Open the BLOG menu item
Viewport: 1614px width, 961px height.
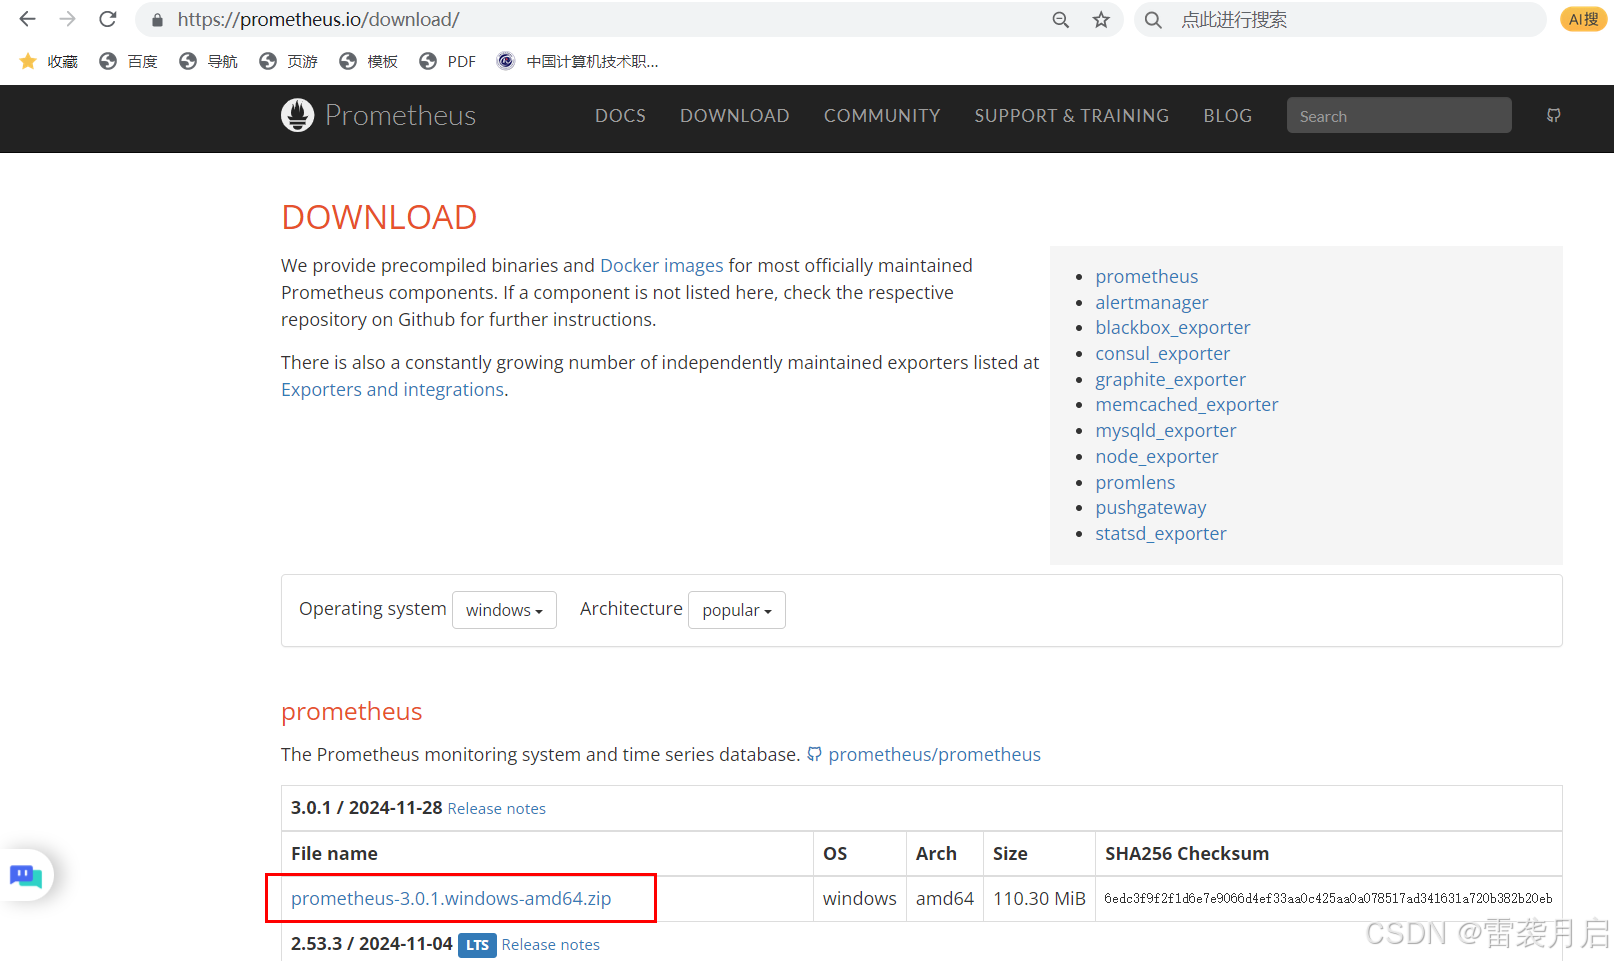click(1228, 116)
